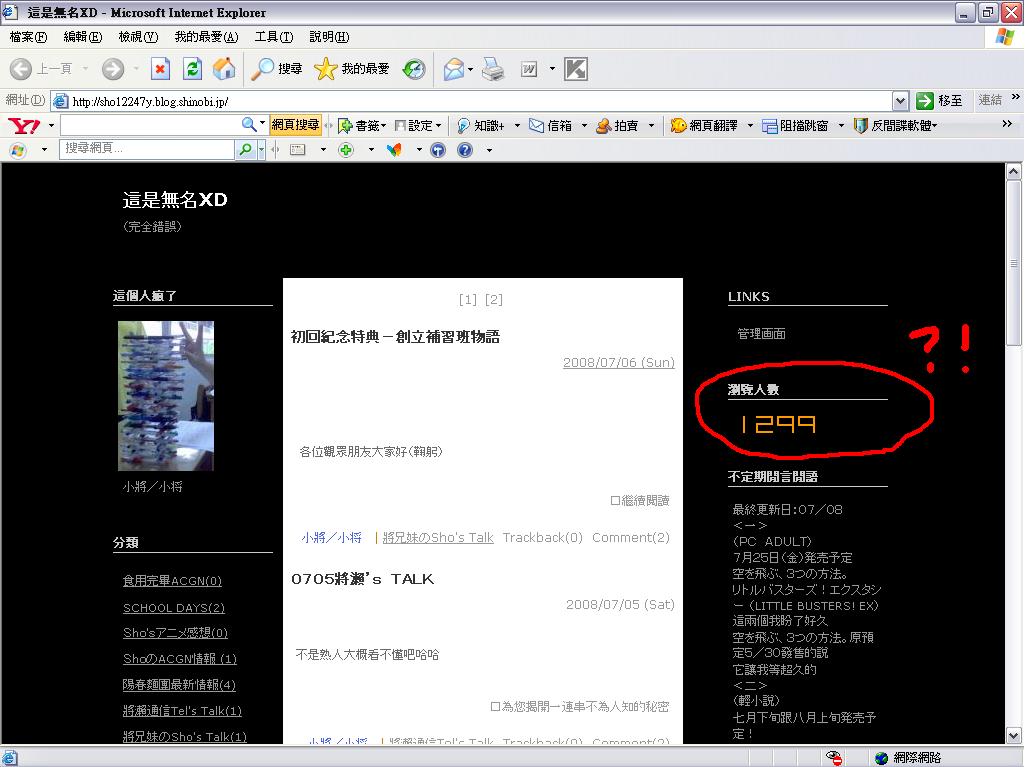Click 阻擋跳窗 popup blocker
This screenshot has width=1025, height=767.
796,126
